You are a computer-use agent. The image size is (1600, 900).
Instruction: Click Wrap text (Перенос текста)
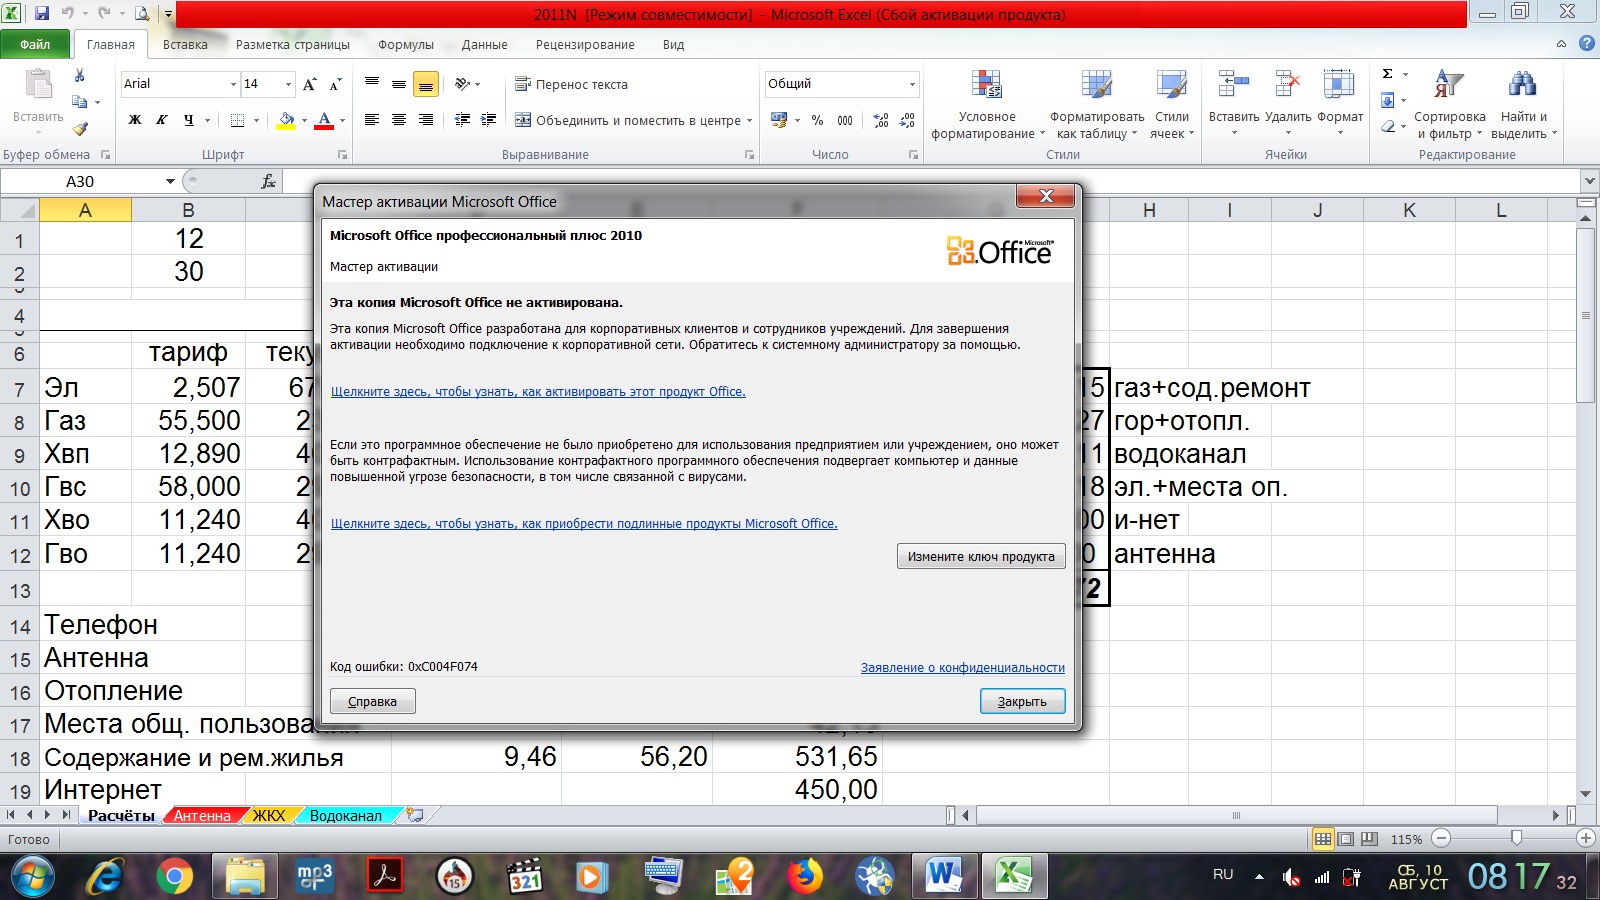[x=571, y=84]
